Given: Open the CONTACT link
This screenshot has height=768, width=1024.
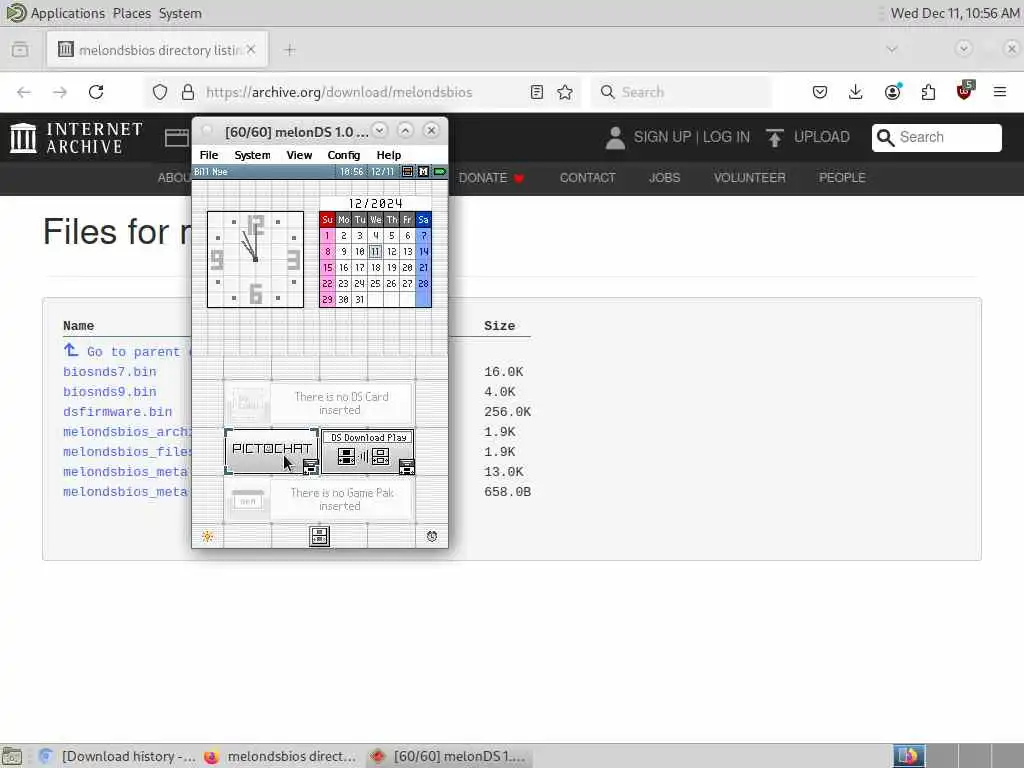Looking at the screenshot, I should pos(587,178).
